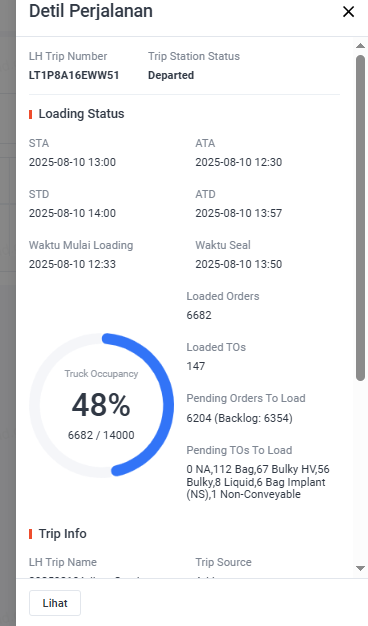Click the Waktu Seal timestamp
The image size is (368, 626).
click(x=239, y=264)
